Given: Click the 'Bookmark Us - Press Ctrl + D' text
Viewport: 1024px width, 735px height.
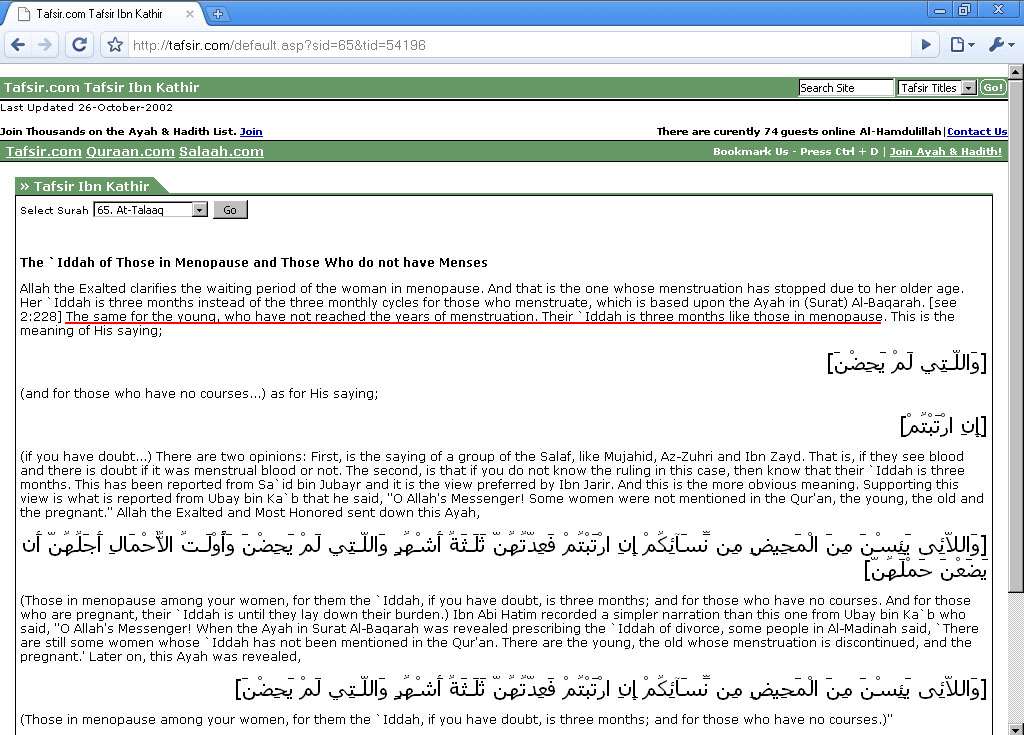Looking at the screenshot, I should pos(795,152).
